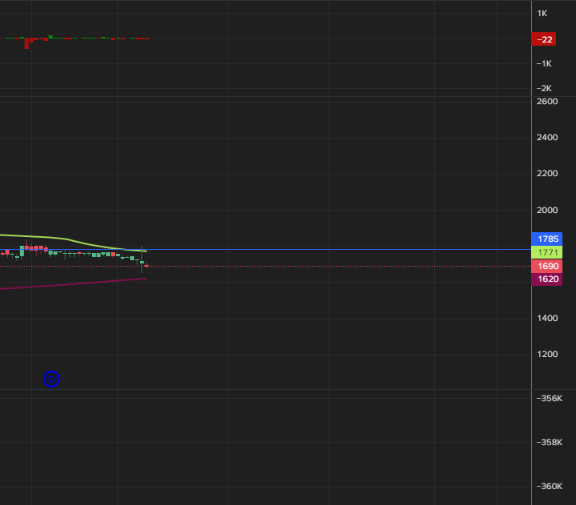Click the red -22 indicator value label
Screen dimensions: 576x505
point(543,39)
